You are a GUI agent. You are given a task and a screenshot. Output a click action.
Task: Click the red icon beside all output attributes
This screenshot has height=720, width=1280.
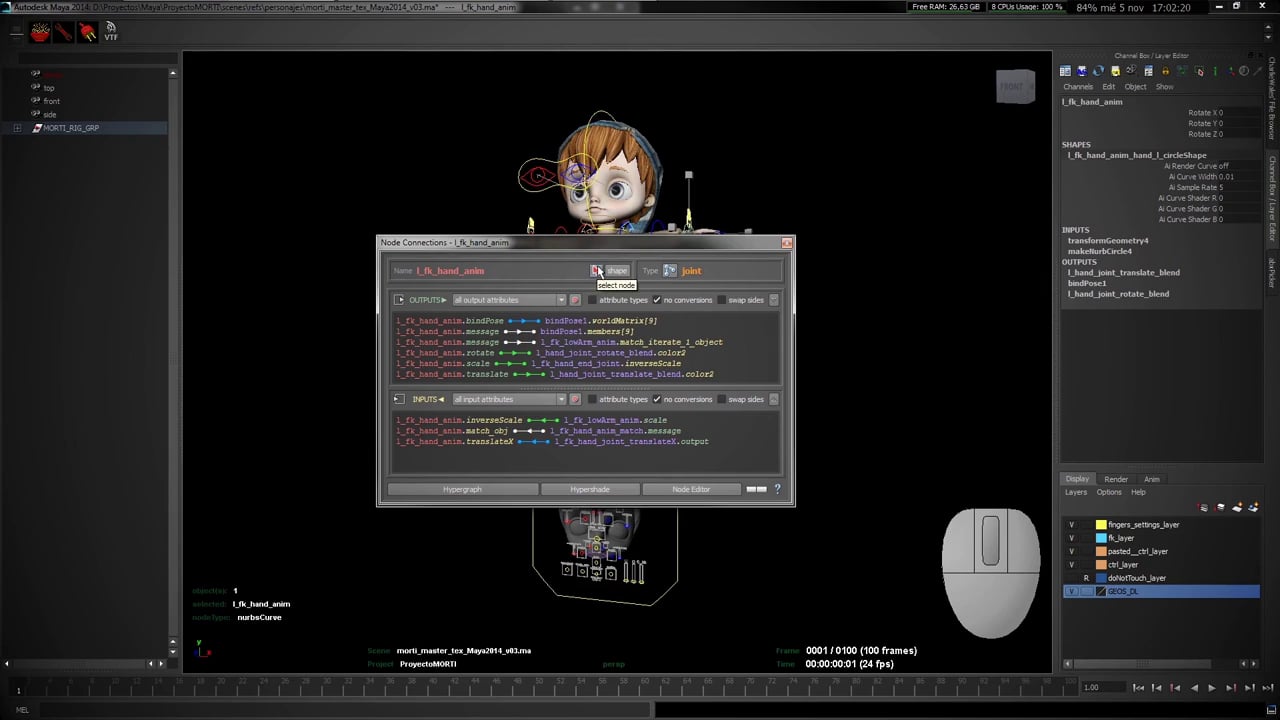575,300
